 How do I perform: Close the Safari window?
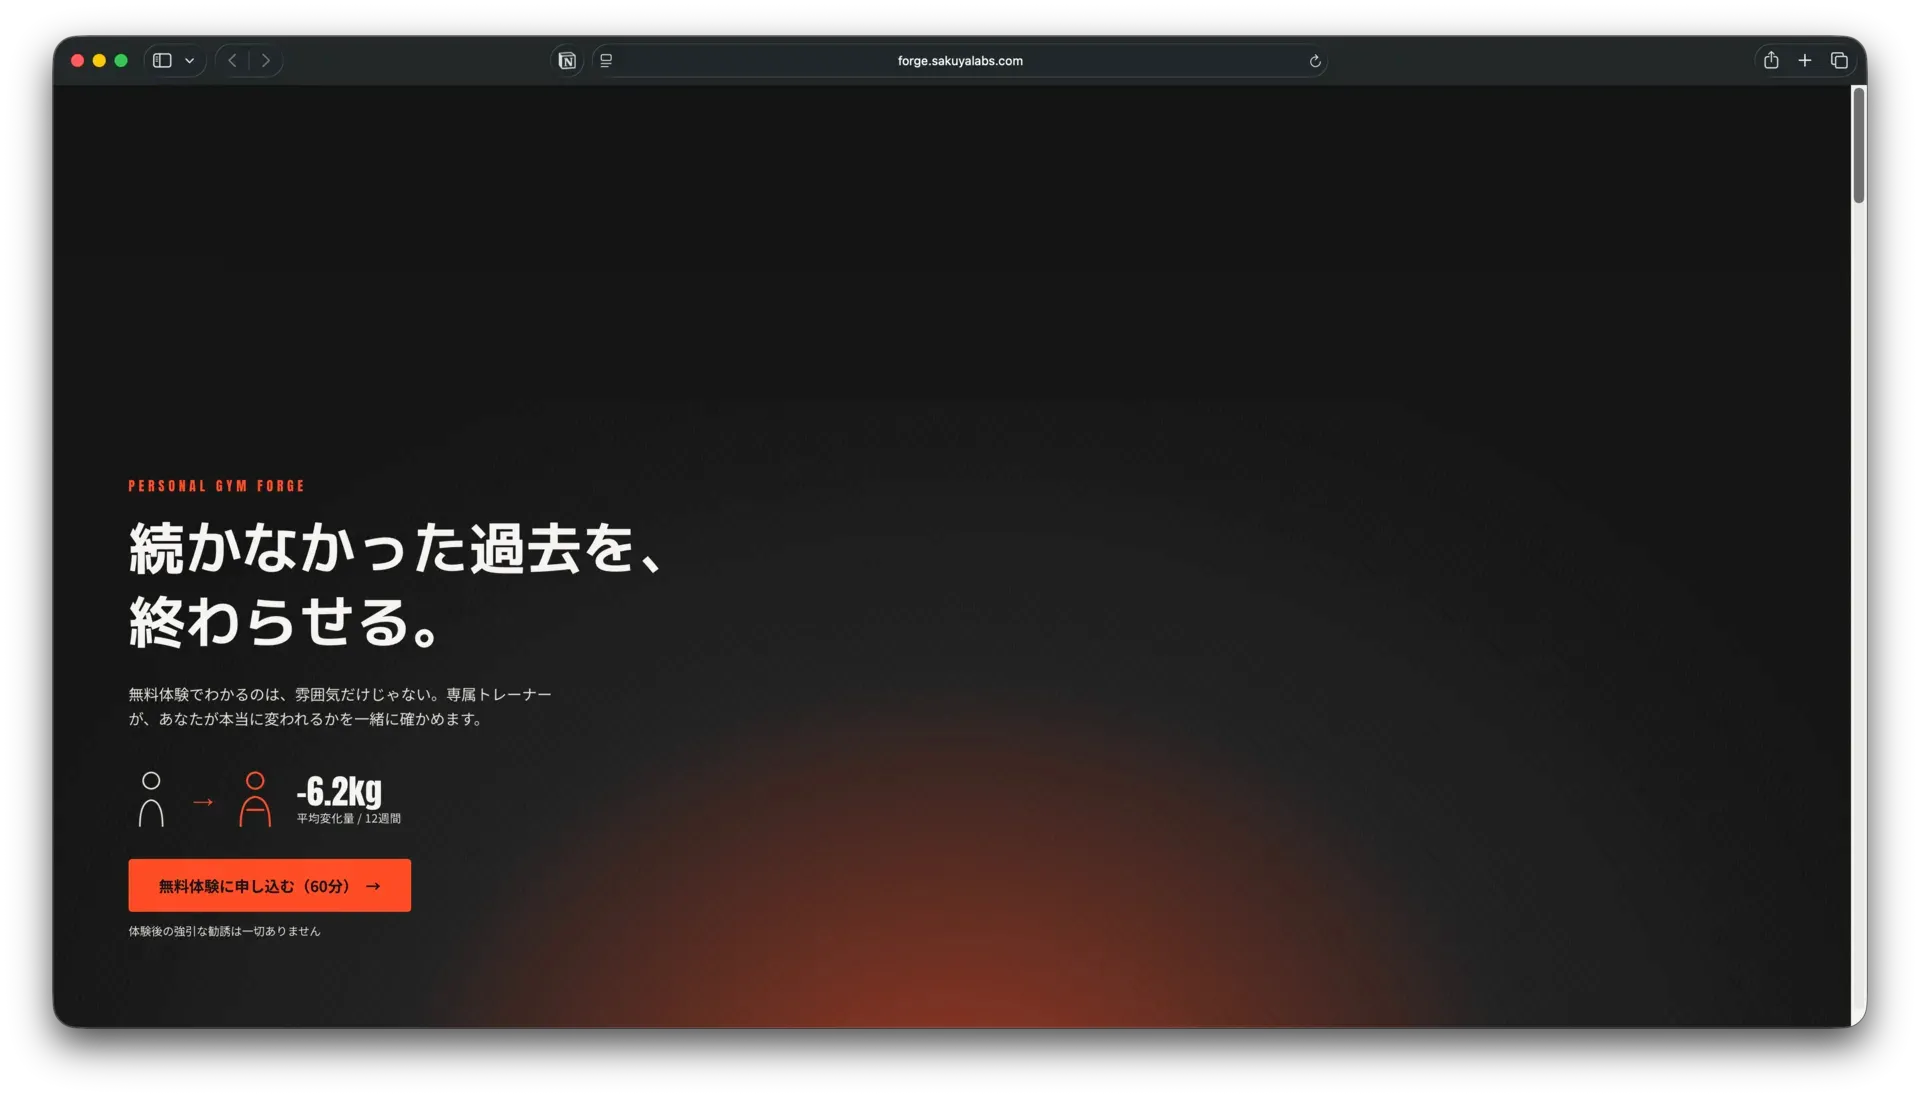click(77, 61)
